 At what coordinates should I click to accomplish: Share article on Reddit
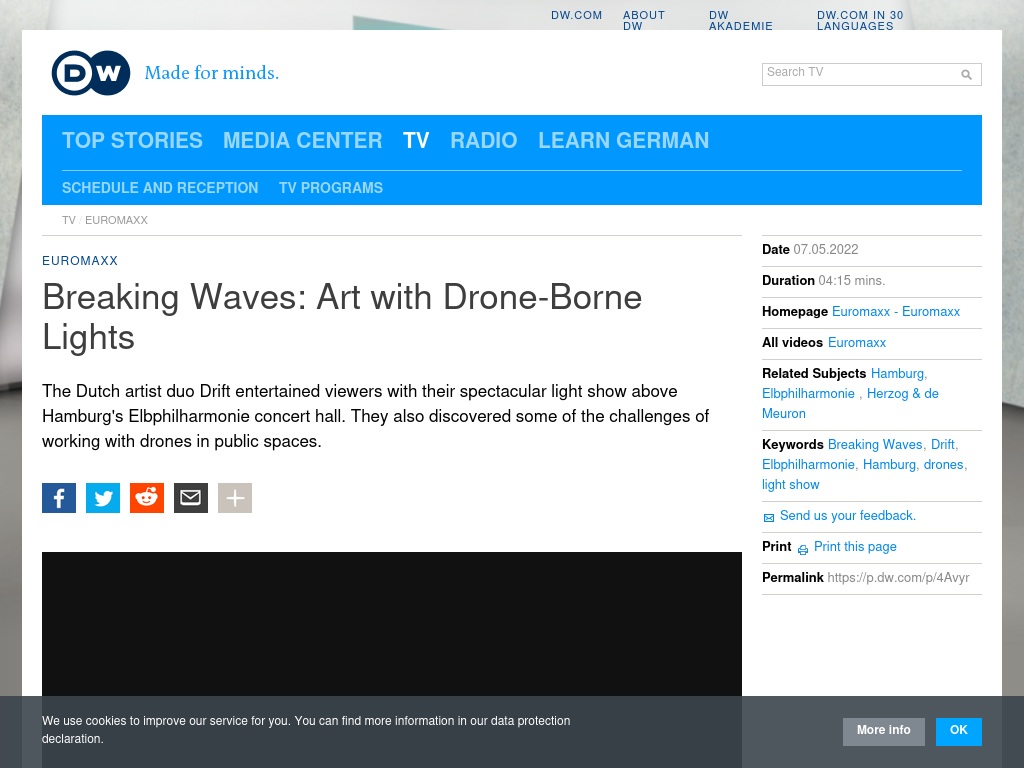coord(147,498)
